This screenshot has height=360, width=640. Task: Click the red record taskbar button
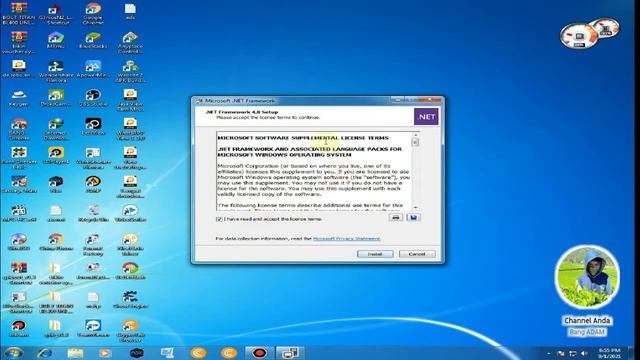259,353
